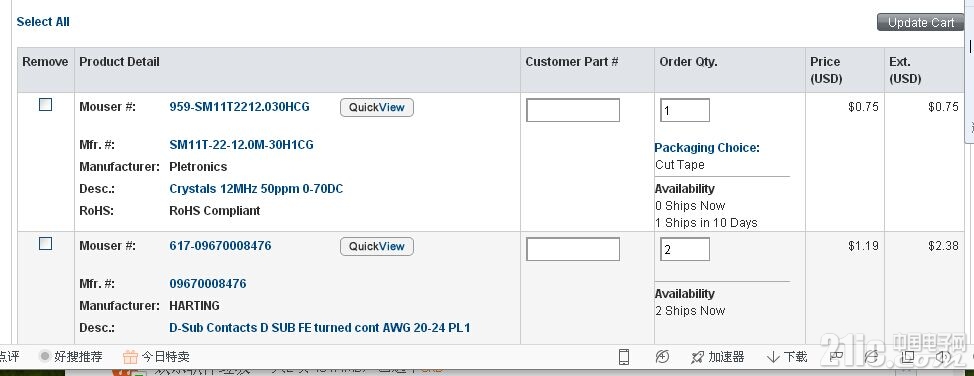
Task: Open the Packaging Choice link
Action: click(x=707, y=148)
